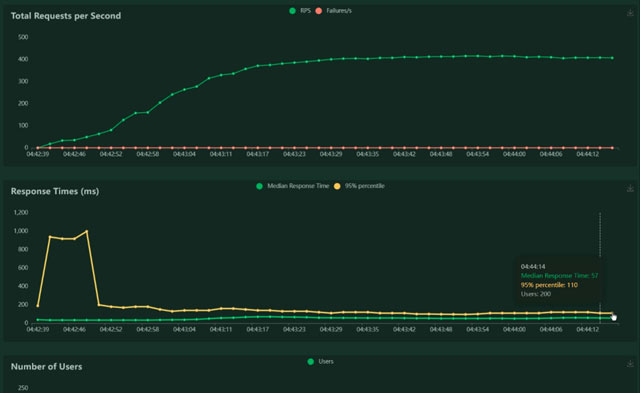
Task: Click the "Response Times (ms)" chart title
Action: [x=55, y=191]
